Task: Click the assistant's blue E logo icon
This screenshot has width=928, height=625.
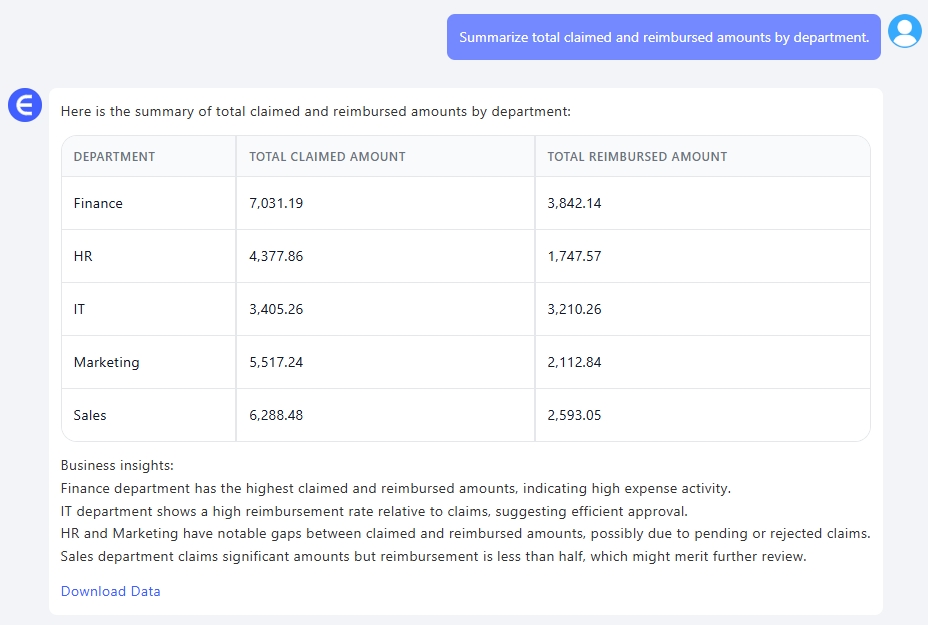Action: pyautogui.click(x=24, y=105)
